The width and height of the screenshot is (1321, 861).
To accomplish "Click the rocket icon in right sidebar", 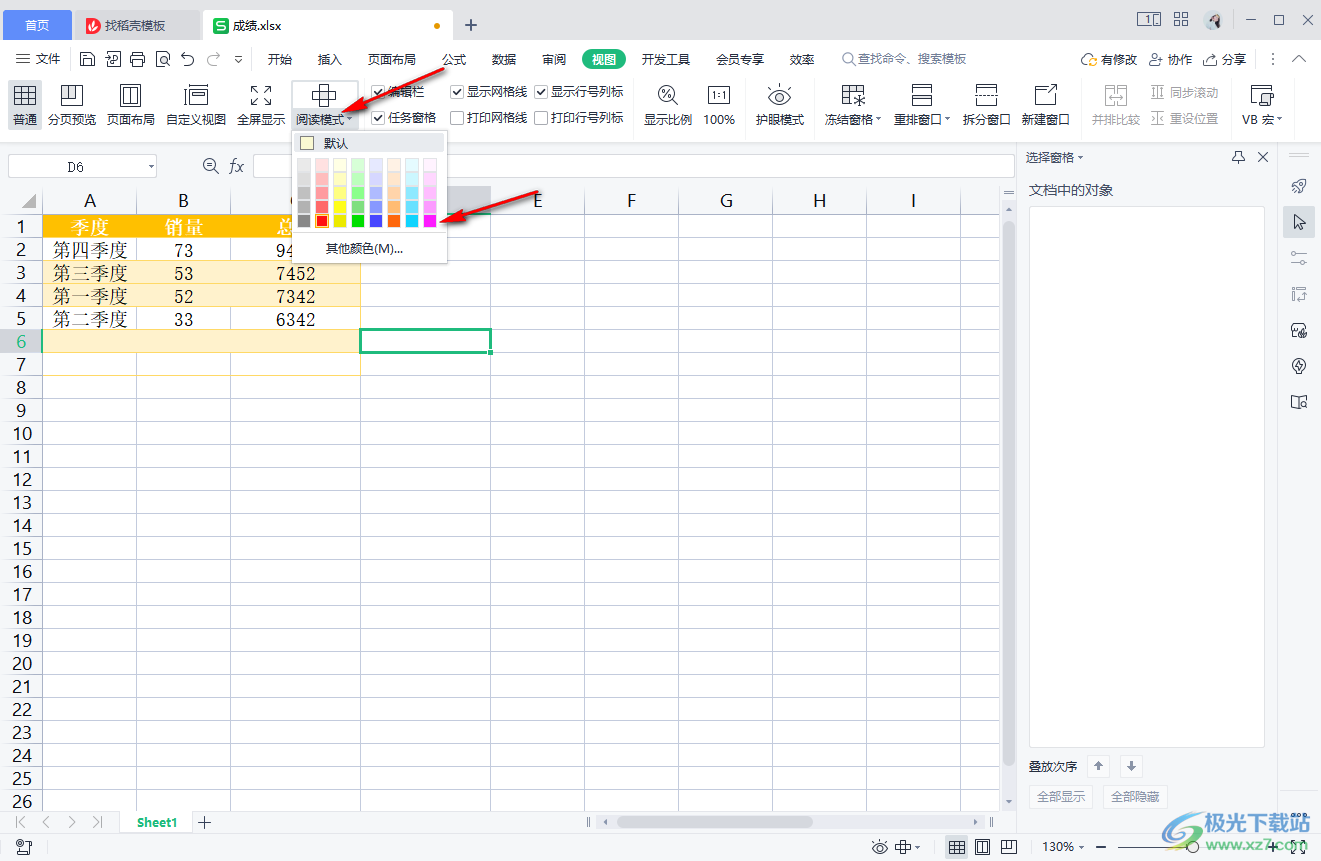I will [x=1299, y=186].
